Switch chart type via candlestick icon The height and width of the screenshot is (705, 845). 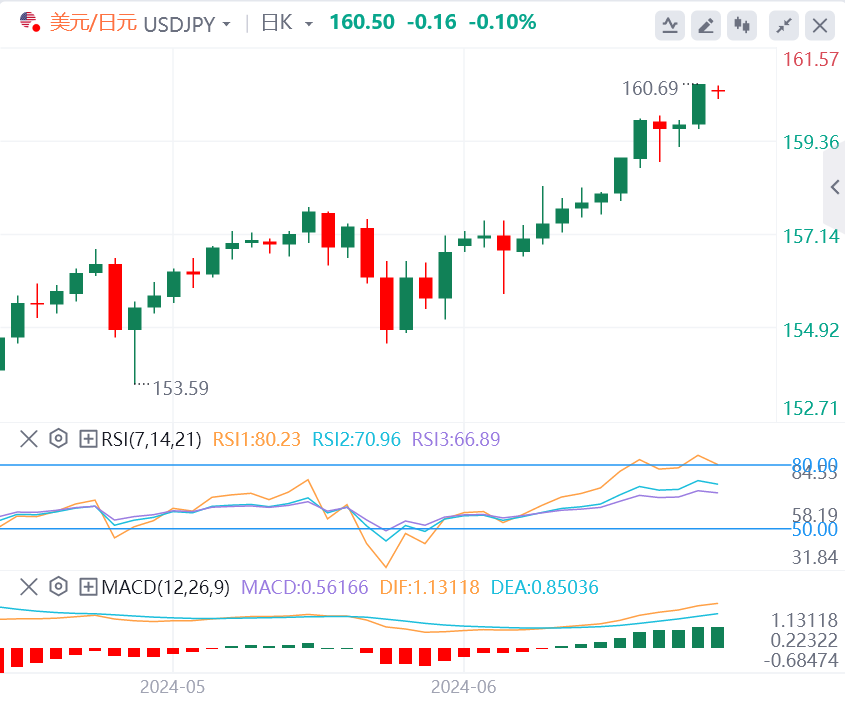[x=742, y=25]
